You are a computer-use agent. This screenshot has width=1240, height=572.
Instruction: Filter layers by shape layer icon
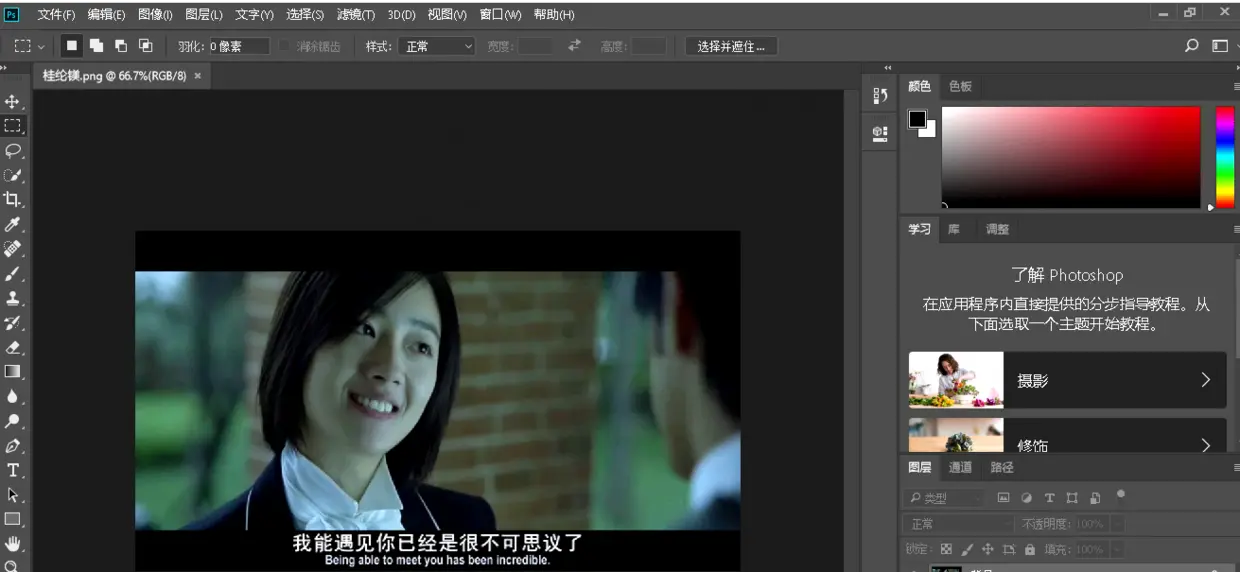pyautogui.click(x=1072, y=497)
